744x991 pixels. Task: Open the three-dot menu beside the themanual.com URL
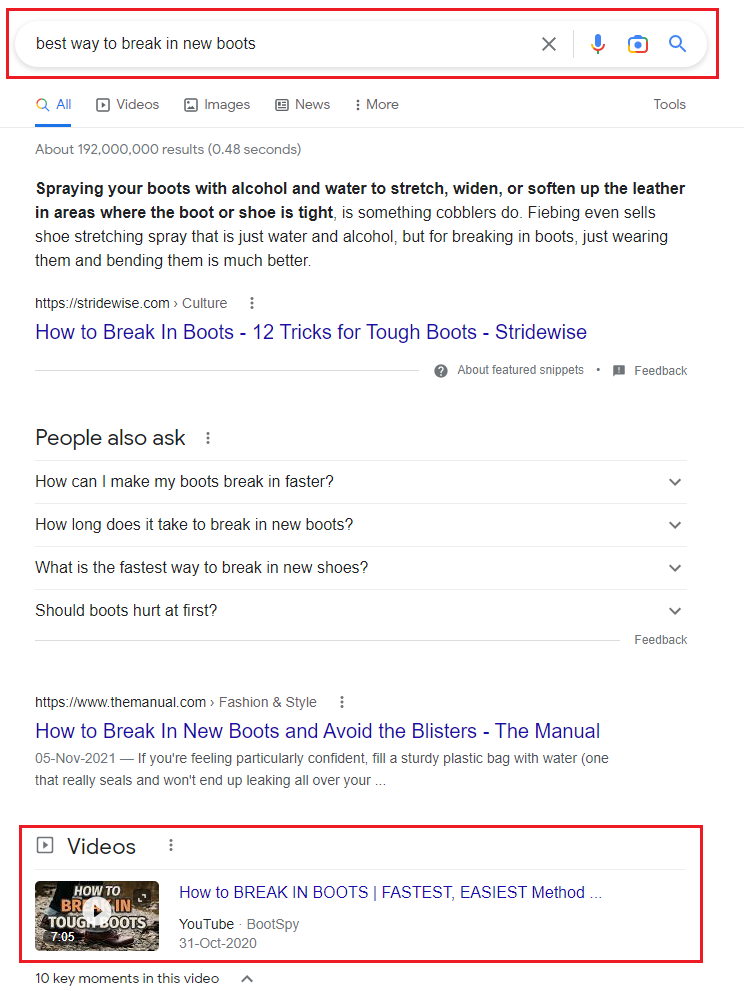(x=341, y=702)
